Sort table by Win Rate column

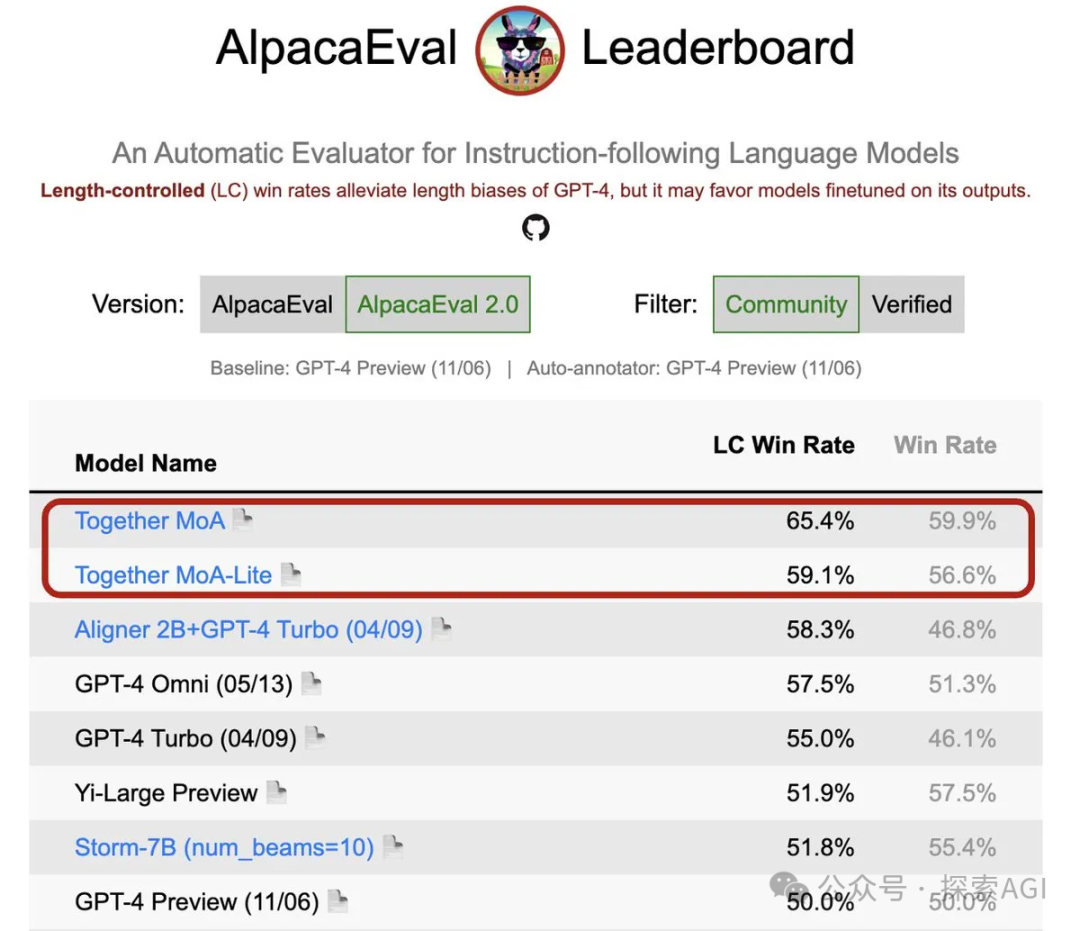945,445
